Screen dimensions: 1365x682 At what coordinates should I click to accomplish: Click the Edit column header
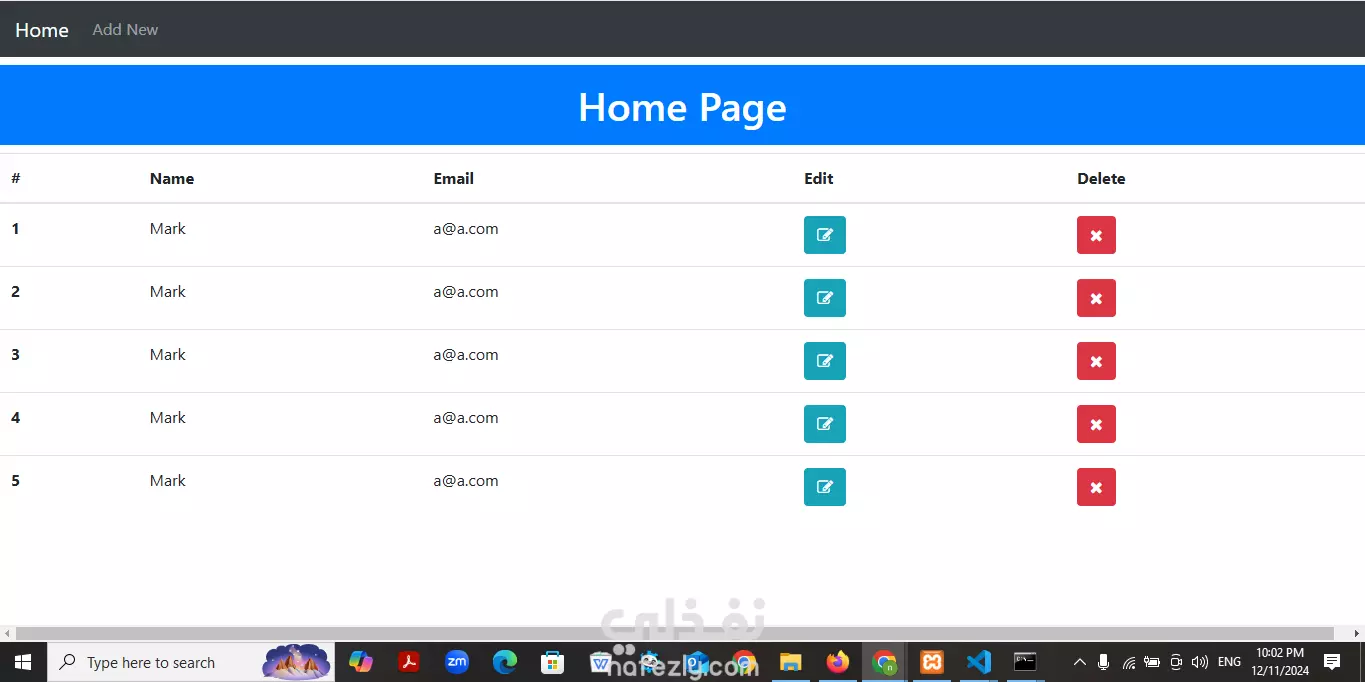coord(818,179)
